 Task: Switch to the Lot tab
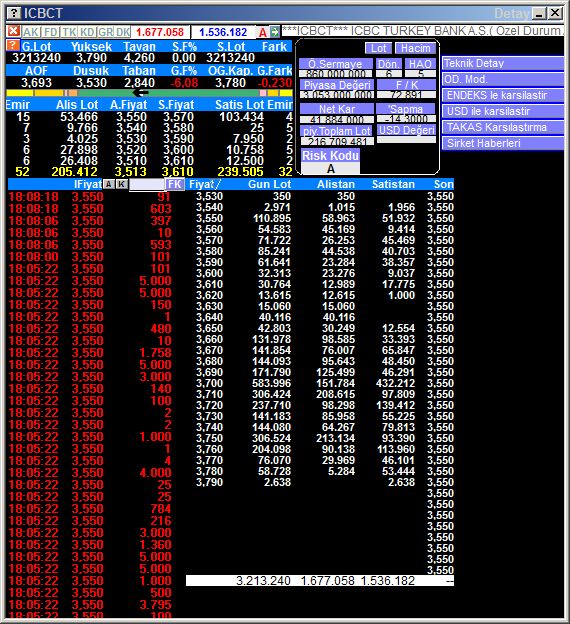click(378, 48)
